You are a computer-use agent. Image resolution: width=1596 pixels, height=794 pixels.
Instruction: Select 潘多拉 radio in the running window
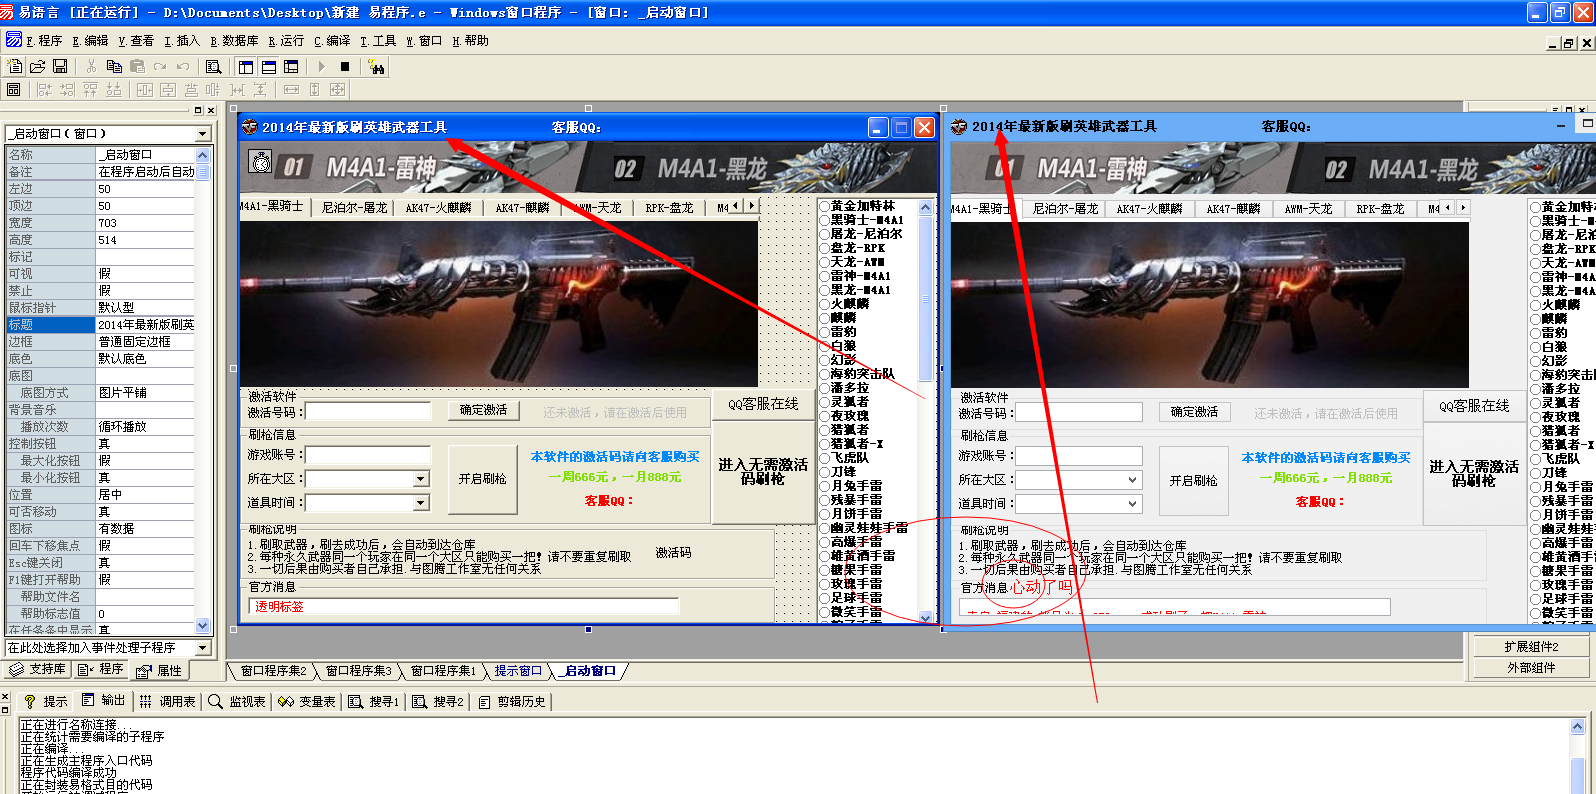[1536, 389]
